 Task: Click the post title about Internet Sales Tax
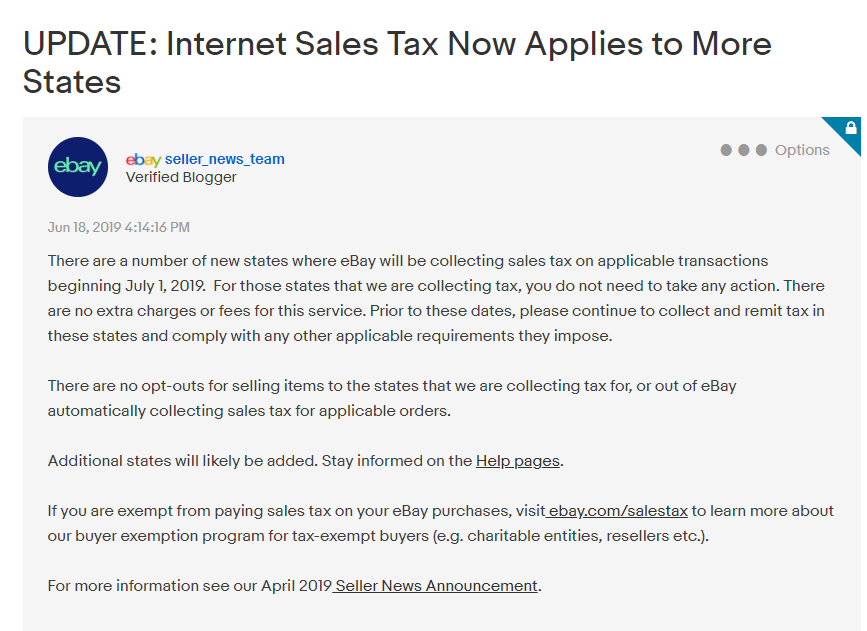pyautogui.click(x=397, y=62)
